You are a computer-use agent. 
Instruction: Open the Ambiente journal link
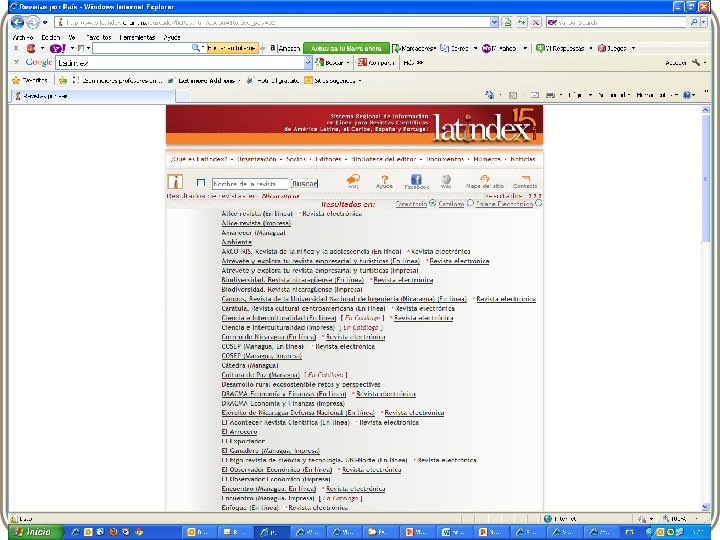(x=236, y=242)
